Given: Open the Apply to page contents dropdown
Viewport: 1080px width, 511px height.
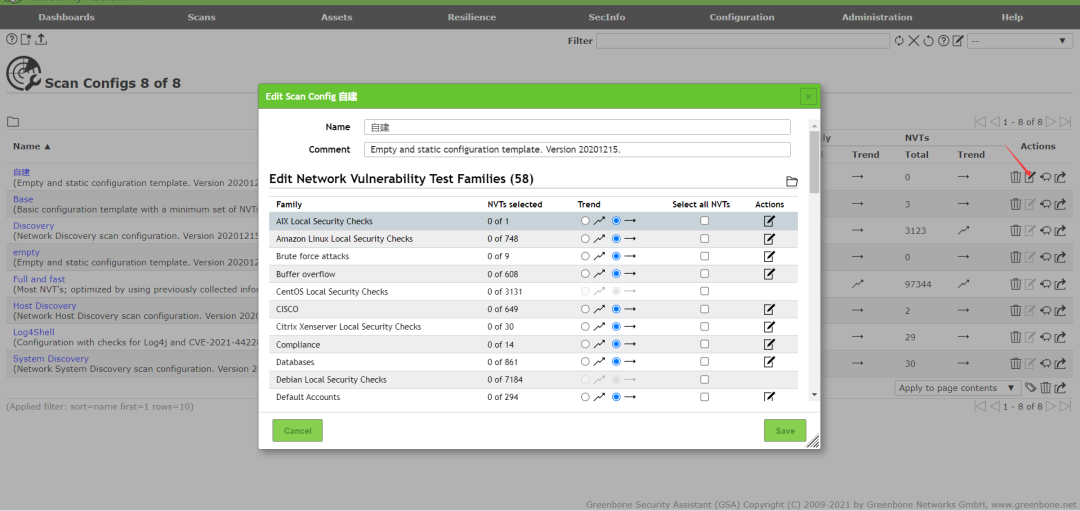Looking at the screenshot, I should (958, 388).
